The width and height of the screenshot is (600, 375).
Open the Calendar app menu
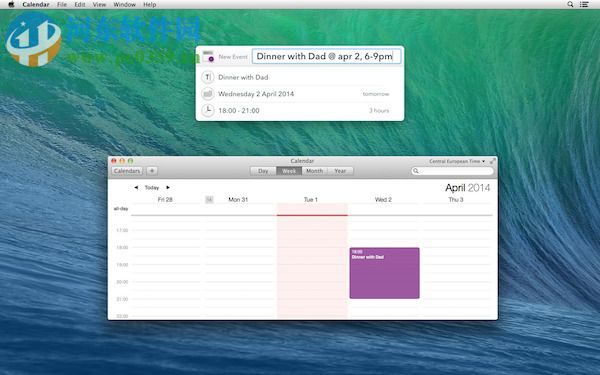tap(36, 5)
